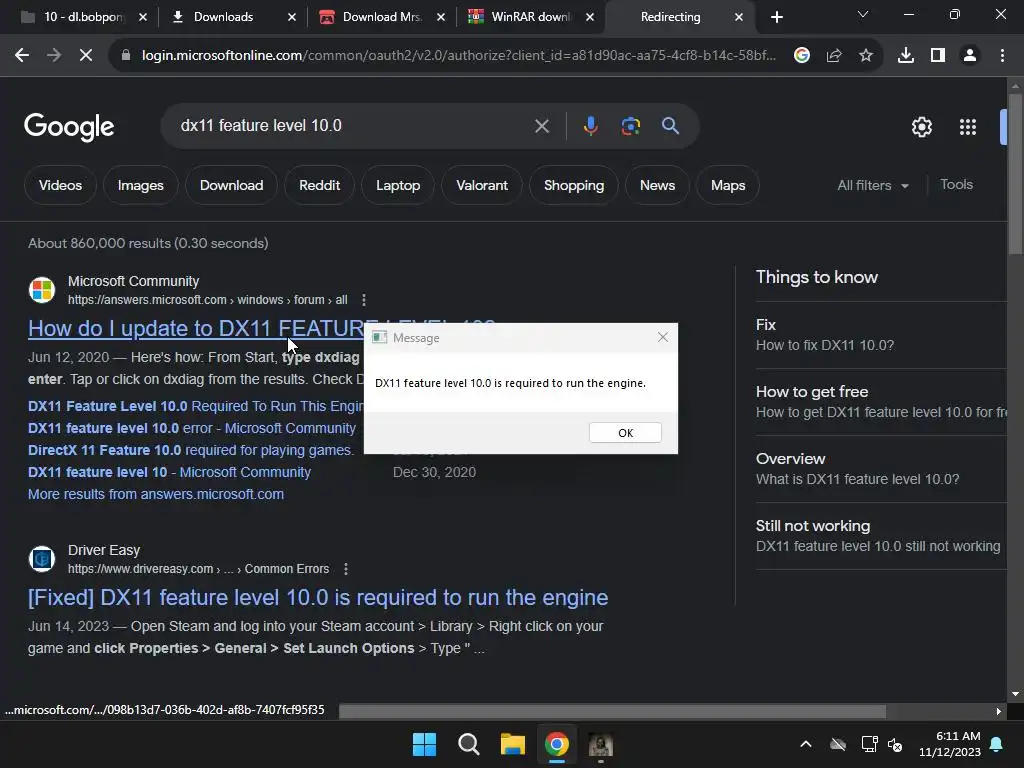The width and height of the screenshot is (1024, 768).
Task: Open 'DX11 feature level 10.0 error' sitelink
Action: click(192, 428)
